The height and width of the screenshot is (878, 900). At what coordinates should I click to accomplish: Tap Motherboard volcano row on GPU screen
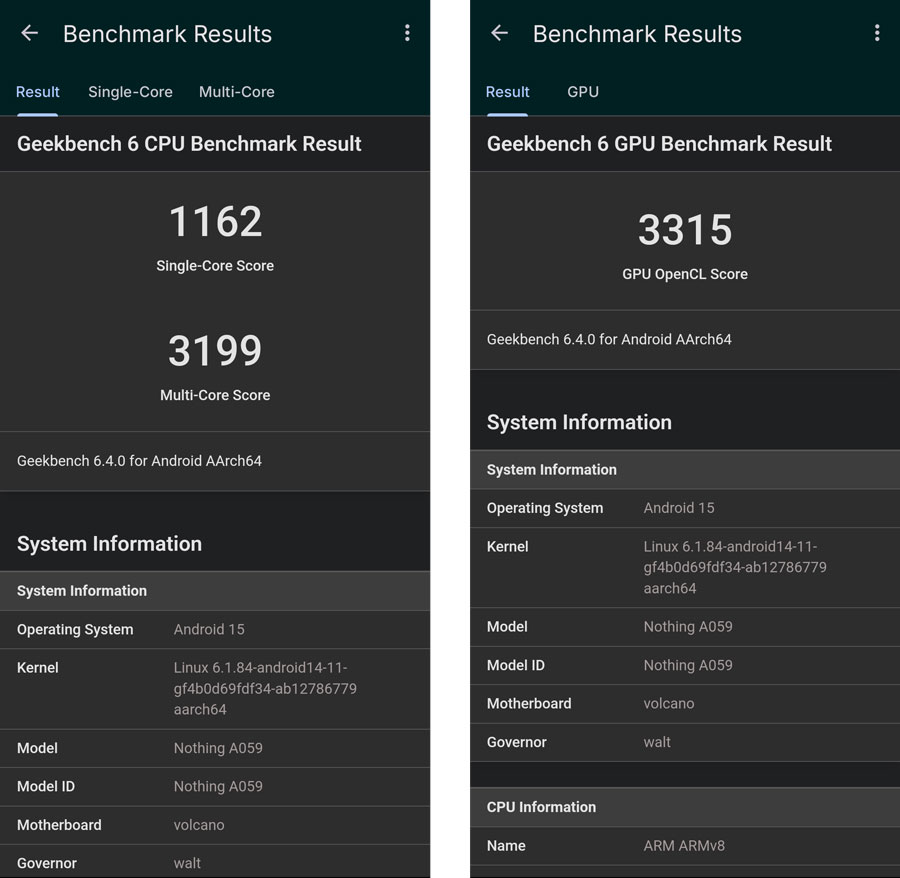[685, 704]
